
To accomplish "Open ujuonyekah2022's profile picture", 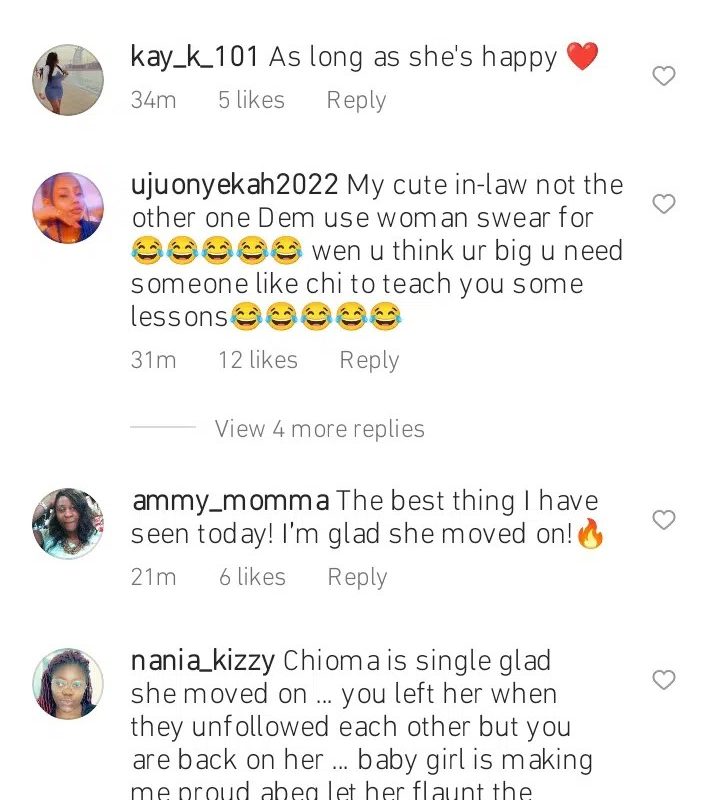I will tap(68, 207).
